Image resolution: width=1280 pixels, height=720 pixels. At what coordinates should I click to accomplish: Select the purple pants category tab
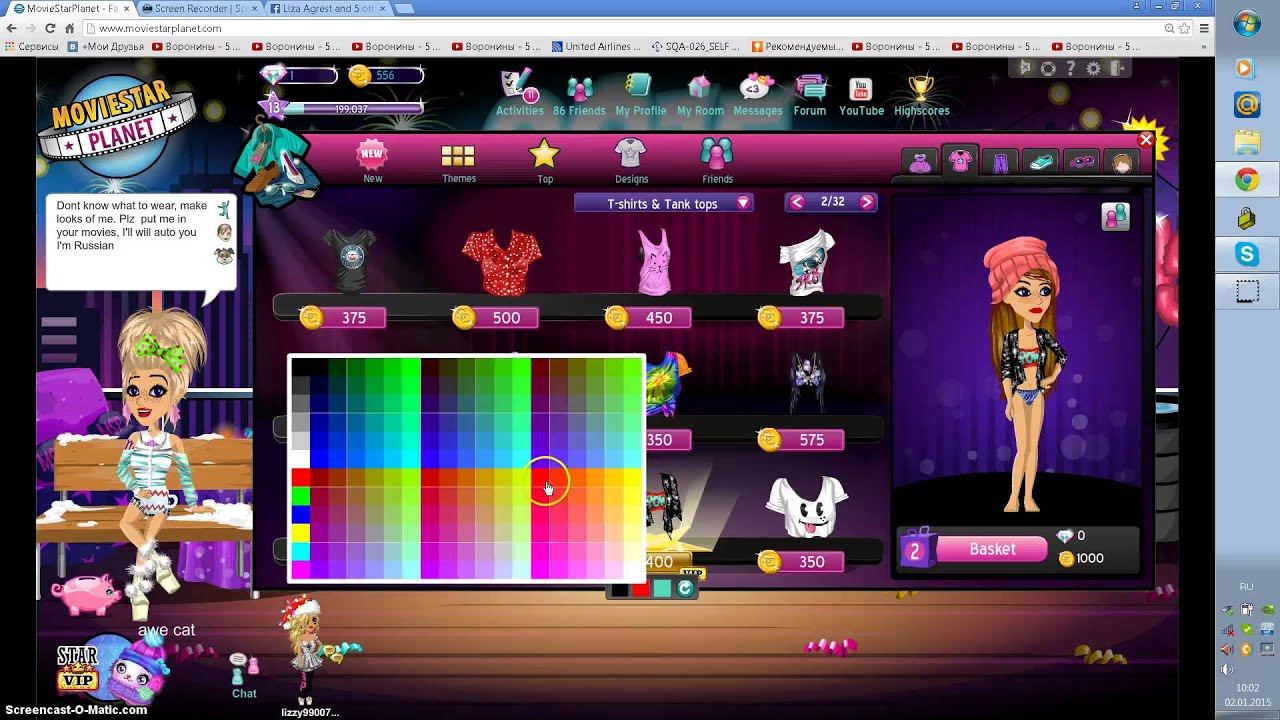[x=1000, y=161]
